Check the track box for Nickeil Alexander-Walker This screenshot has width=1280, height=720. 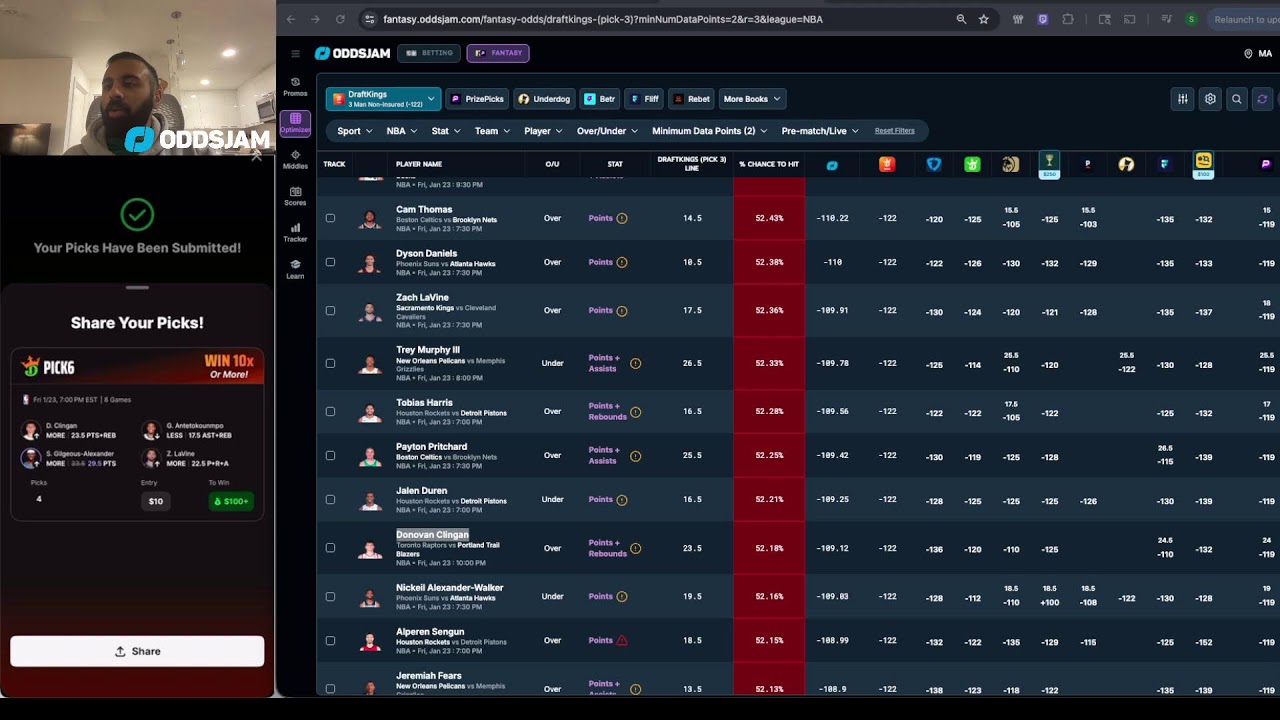[x=330, y=596]
